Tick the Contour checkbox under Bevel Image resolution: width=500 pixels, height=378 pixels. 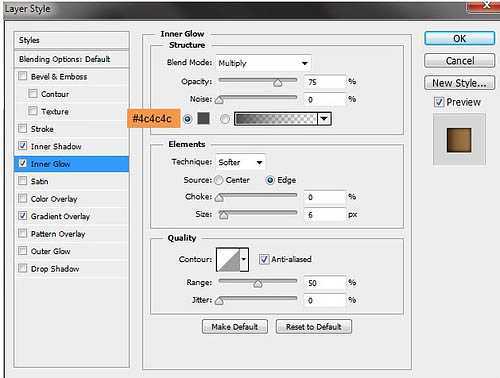(33, 93)
